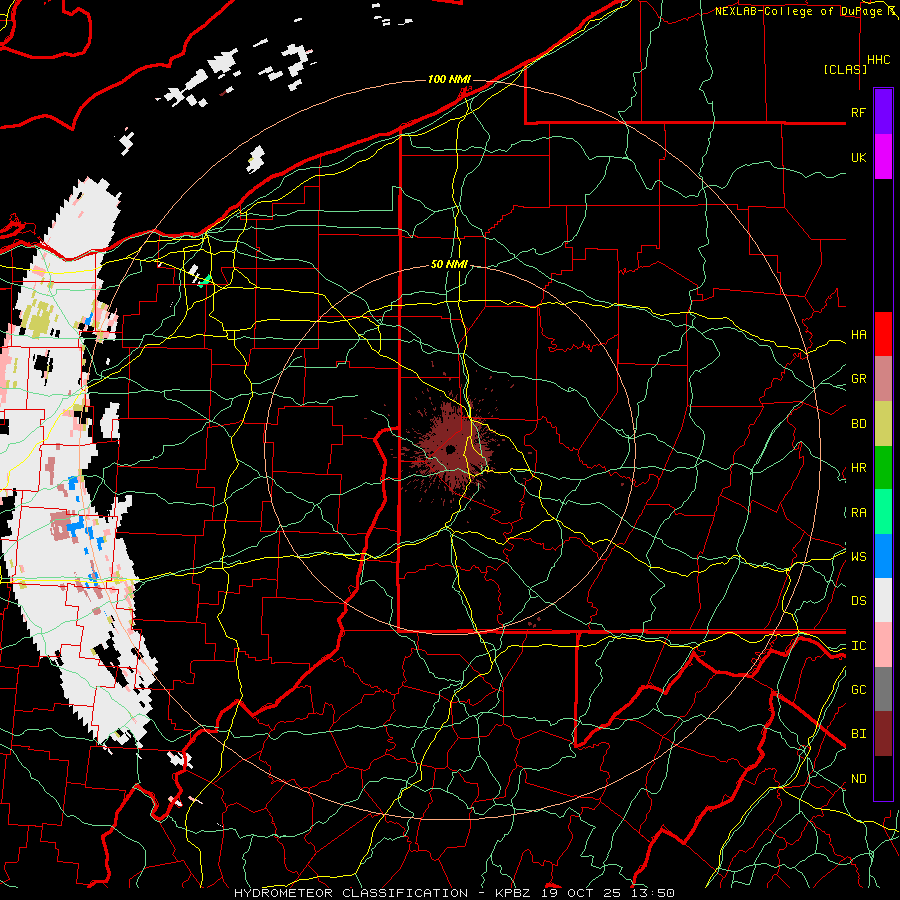Screen dimensions: 900x900
Task: Click the HA label in the legend
Action: pyautogui.click(x=858, y=335)
